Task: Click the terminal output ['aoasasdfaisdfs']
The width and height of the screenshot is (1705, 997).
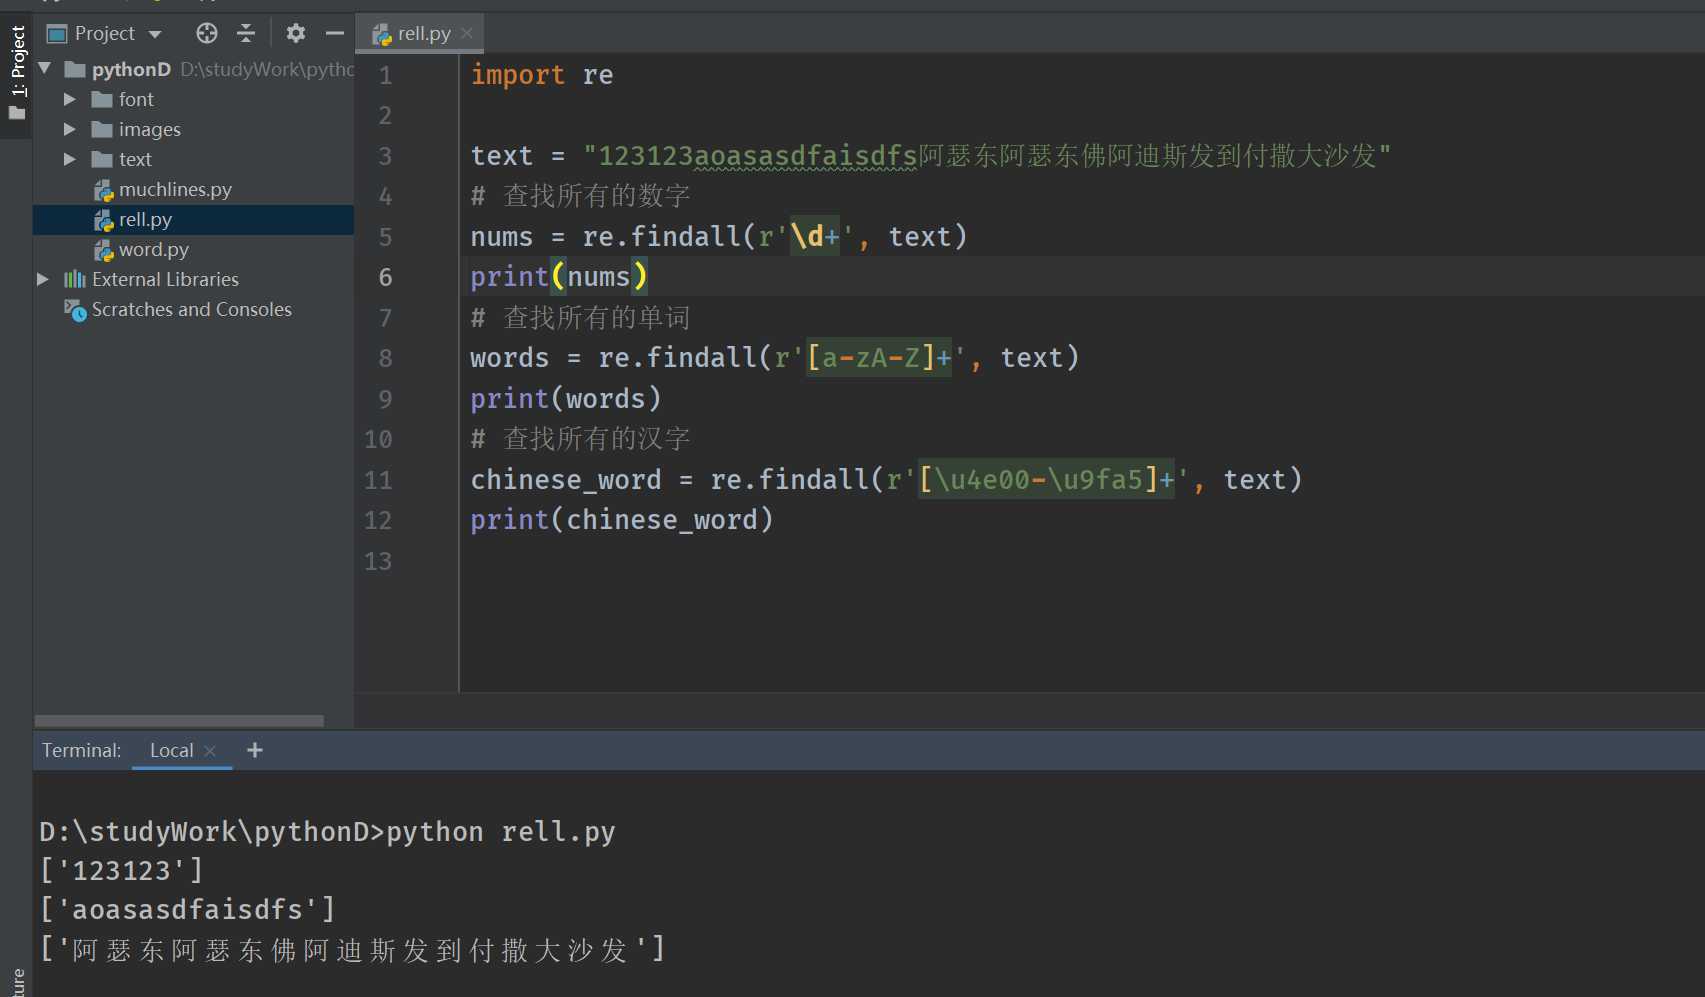Action: tap(187, 909)
